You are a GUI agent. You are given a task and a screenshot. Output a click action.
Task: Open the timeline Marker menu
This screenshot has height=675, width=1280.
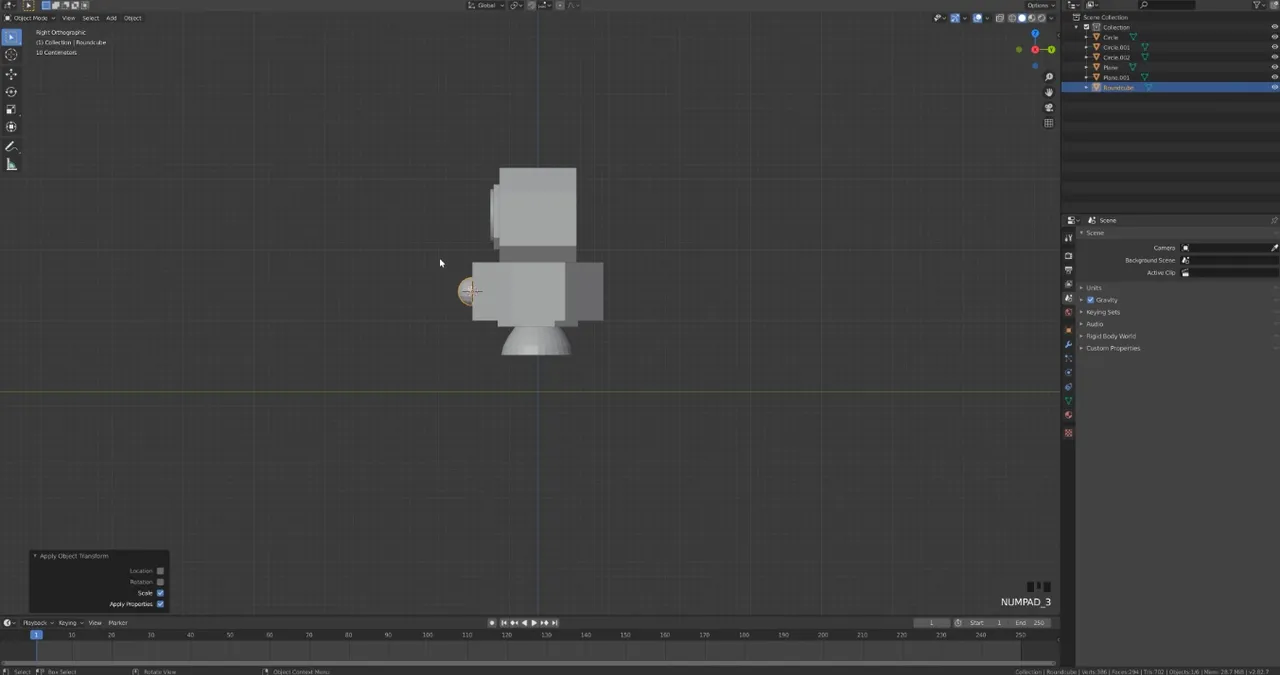click(118, 623)
